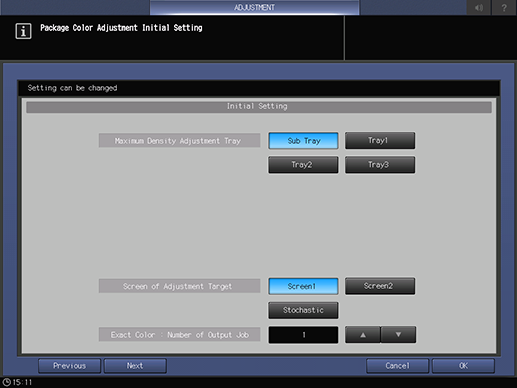Viewport: 517px width, 388px height.
Task: Click the 'Setting can be changed' message
Action: (72, 88)
